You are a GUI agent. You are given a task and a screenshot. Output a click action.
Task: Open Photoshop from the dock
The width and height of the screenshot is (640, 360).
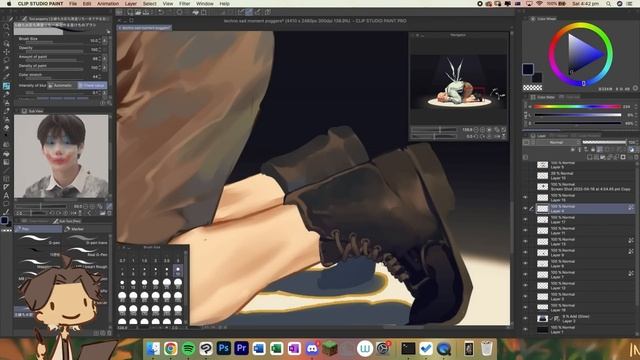(x=224, y=349)
